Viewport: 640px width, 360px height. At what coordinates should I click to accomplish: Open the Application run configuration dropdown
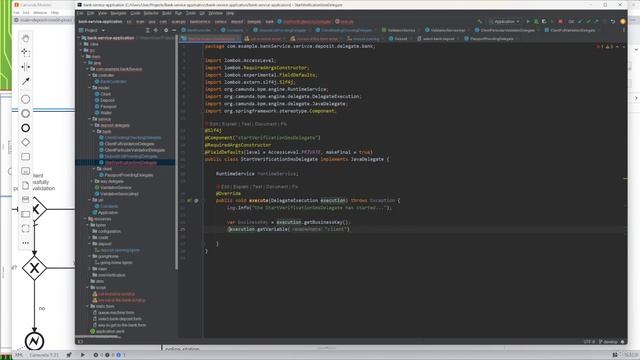[504, 21]
